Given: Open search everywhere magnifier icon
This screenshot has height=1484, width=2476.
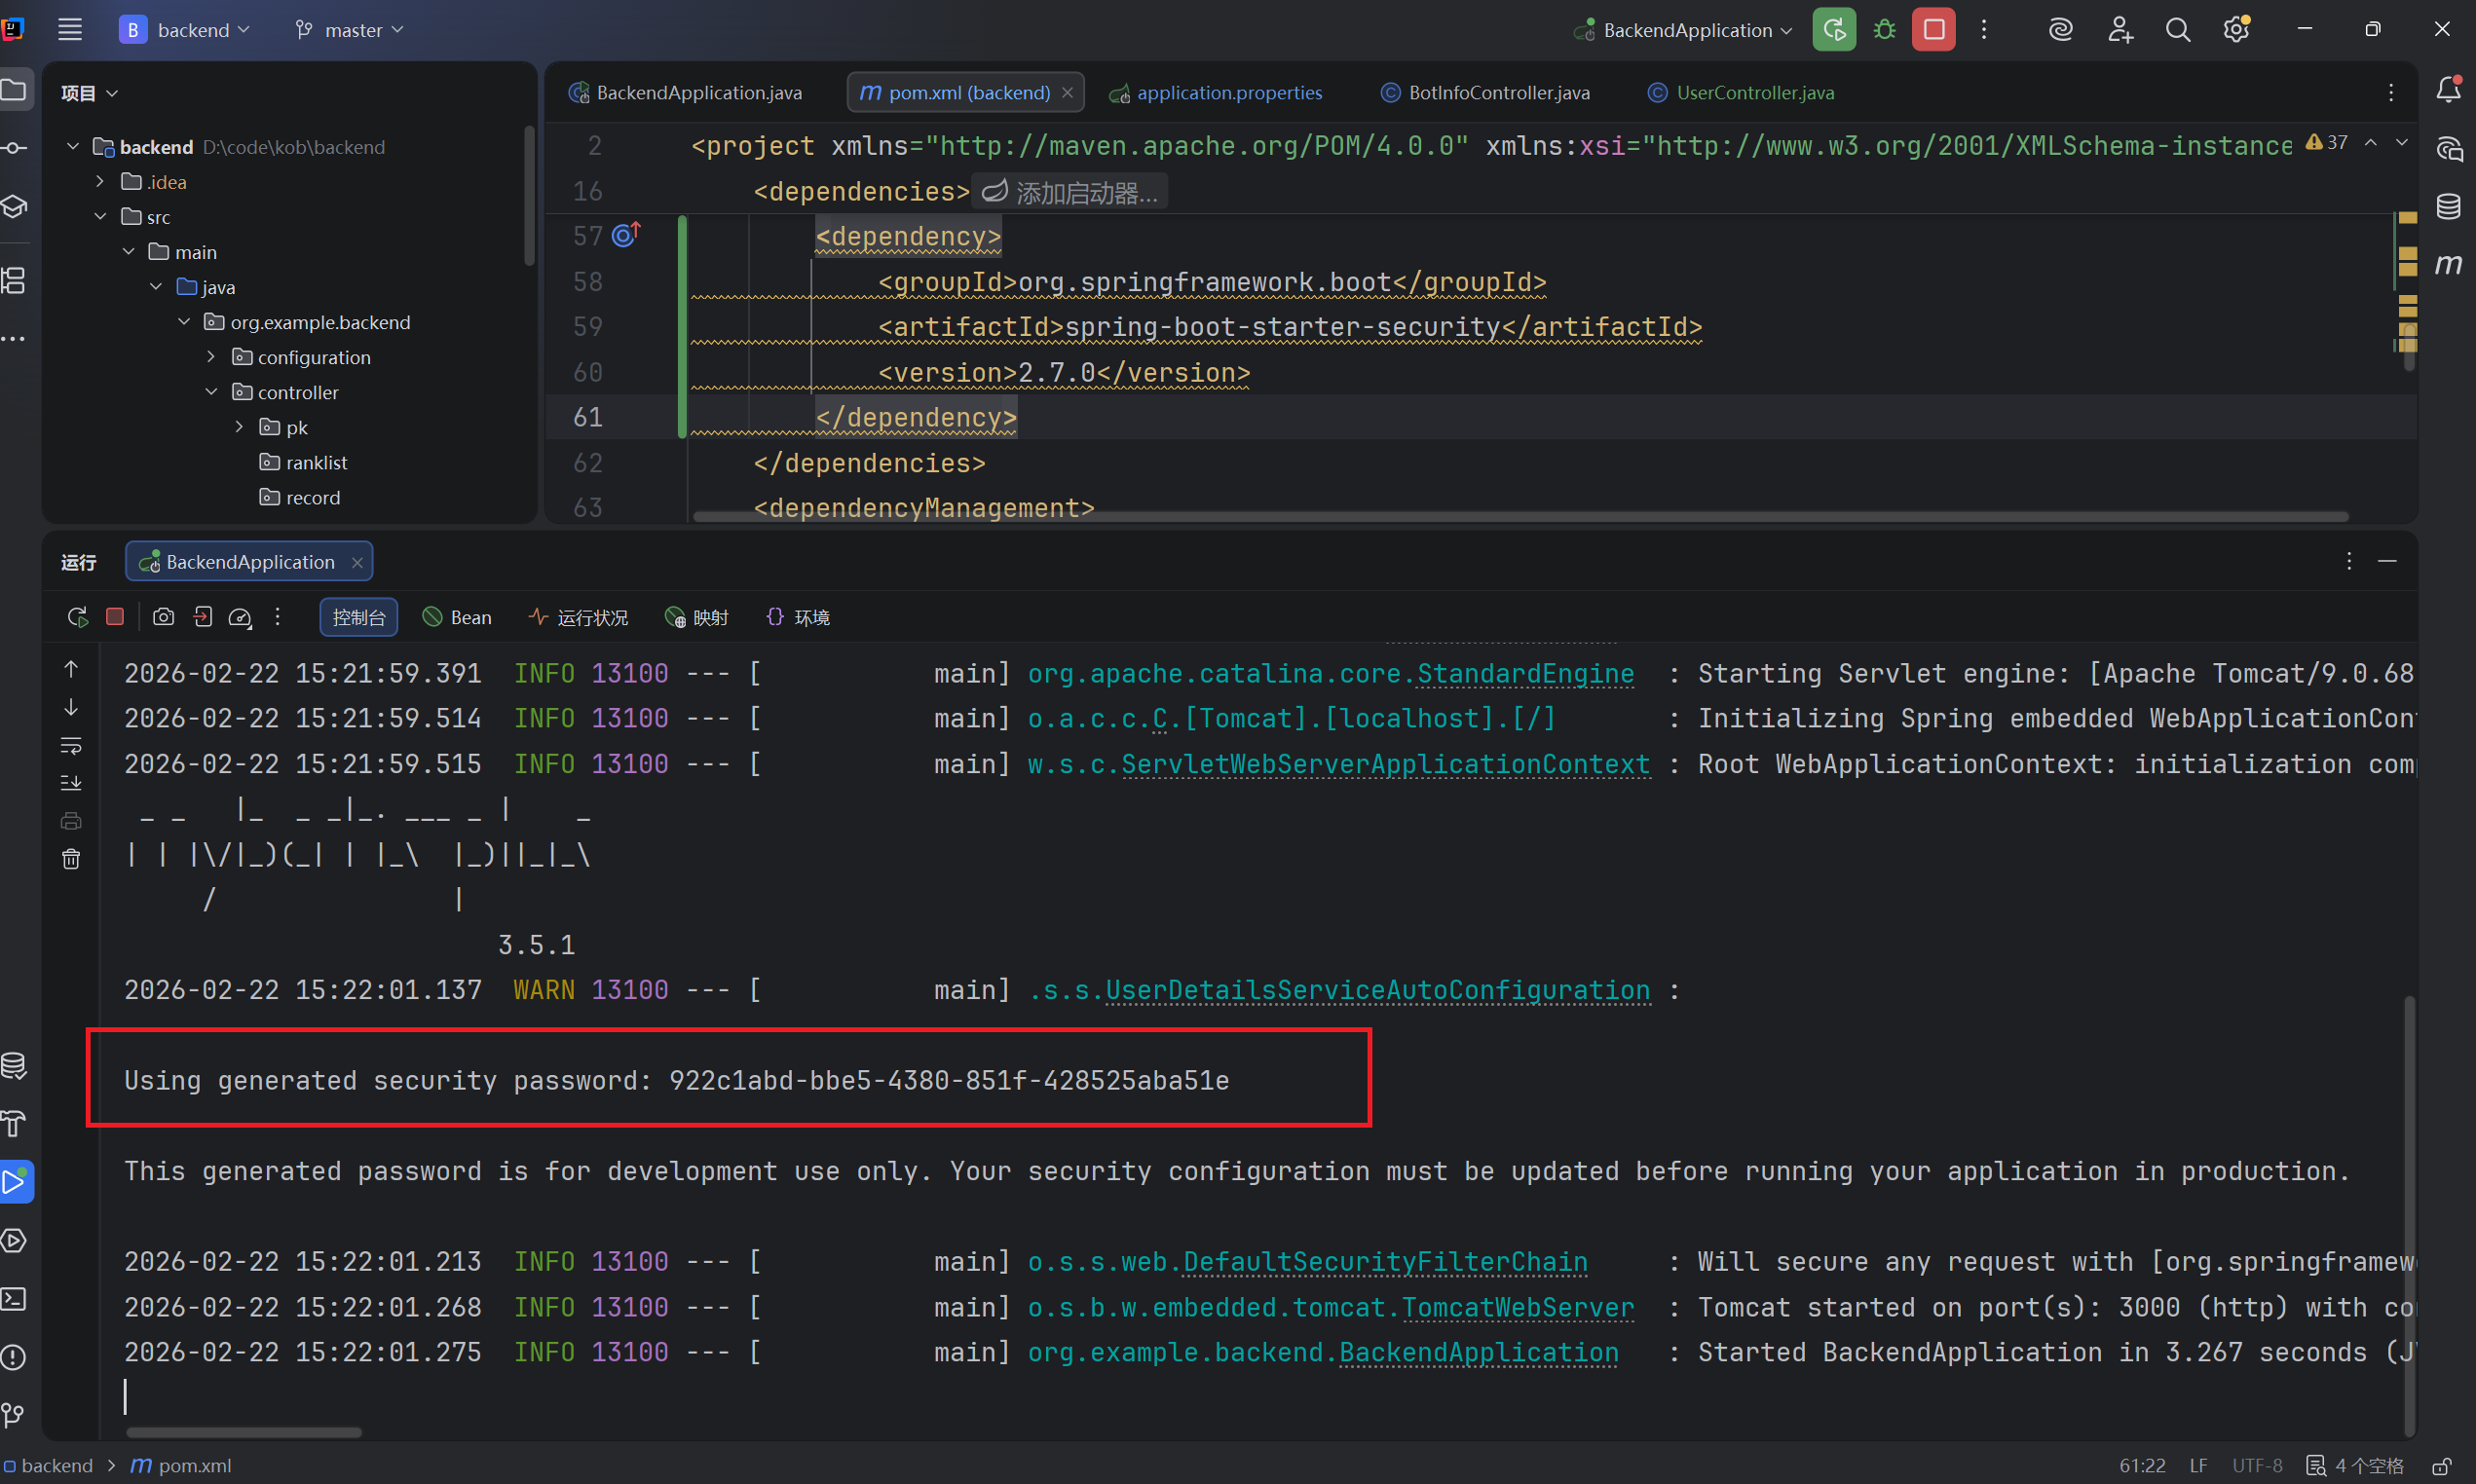Looking at the screenshot, I should [2177, 30].
